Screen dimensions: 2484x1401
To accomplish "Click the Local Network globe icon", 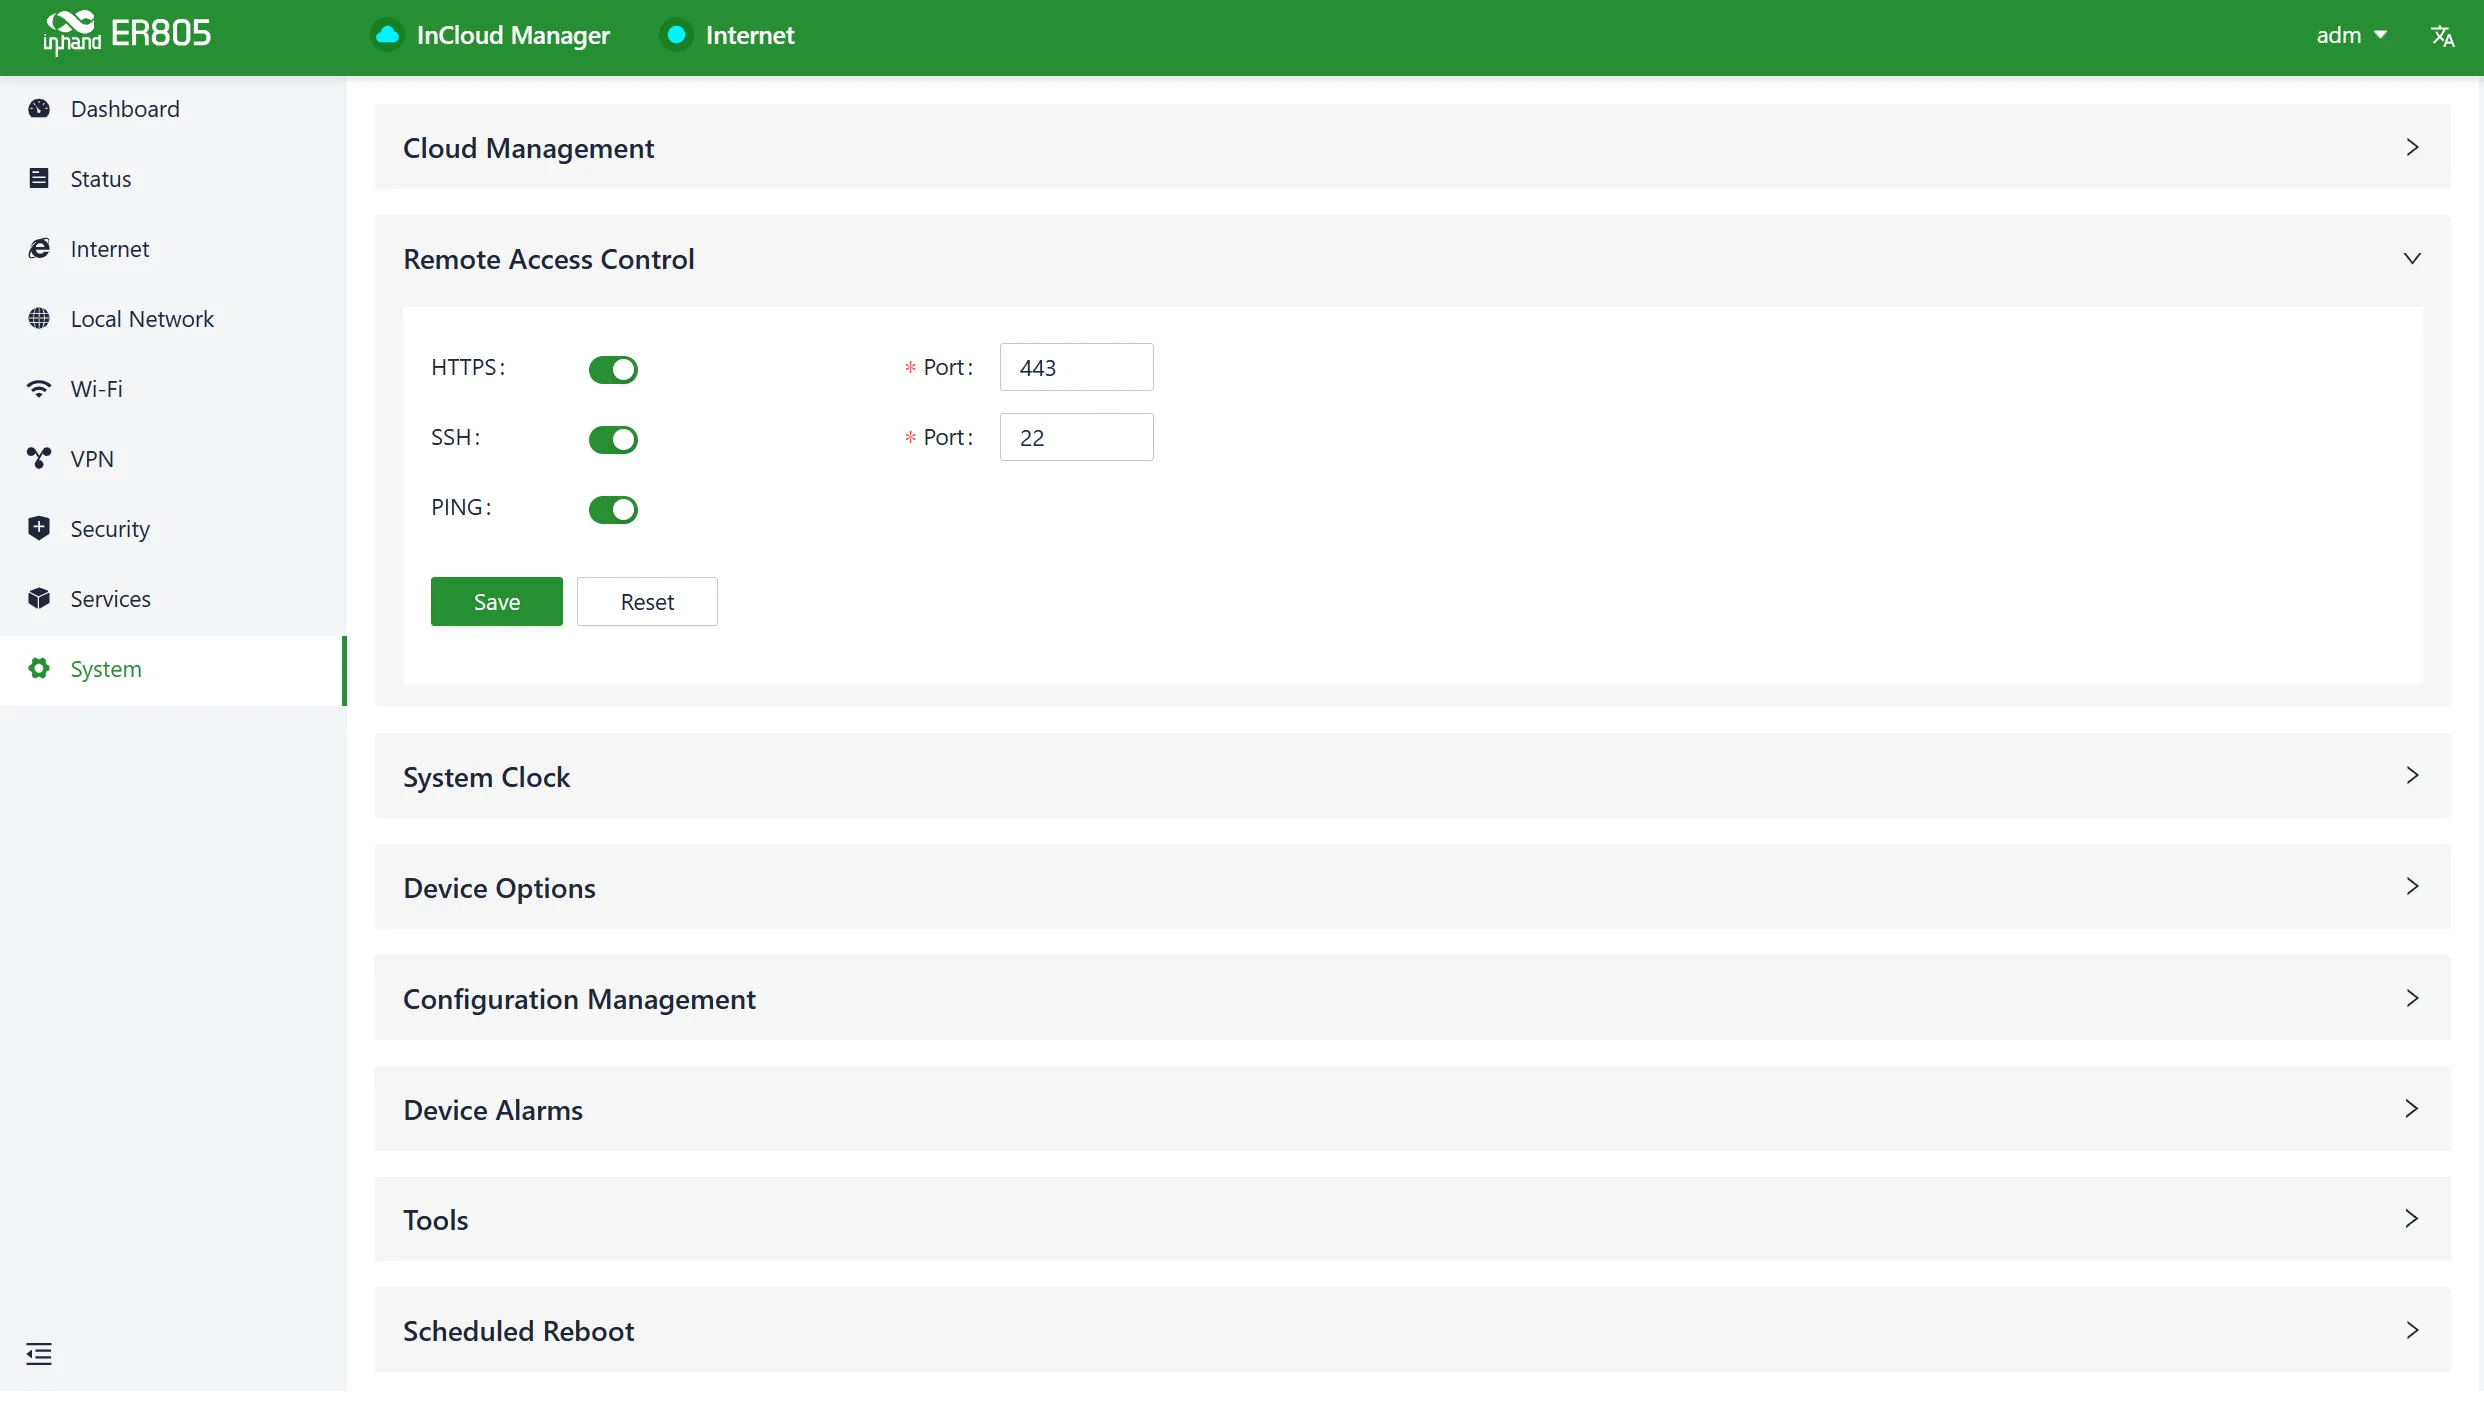I will 39,319.
